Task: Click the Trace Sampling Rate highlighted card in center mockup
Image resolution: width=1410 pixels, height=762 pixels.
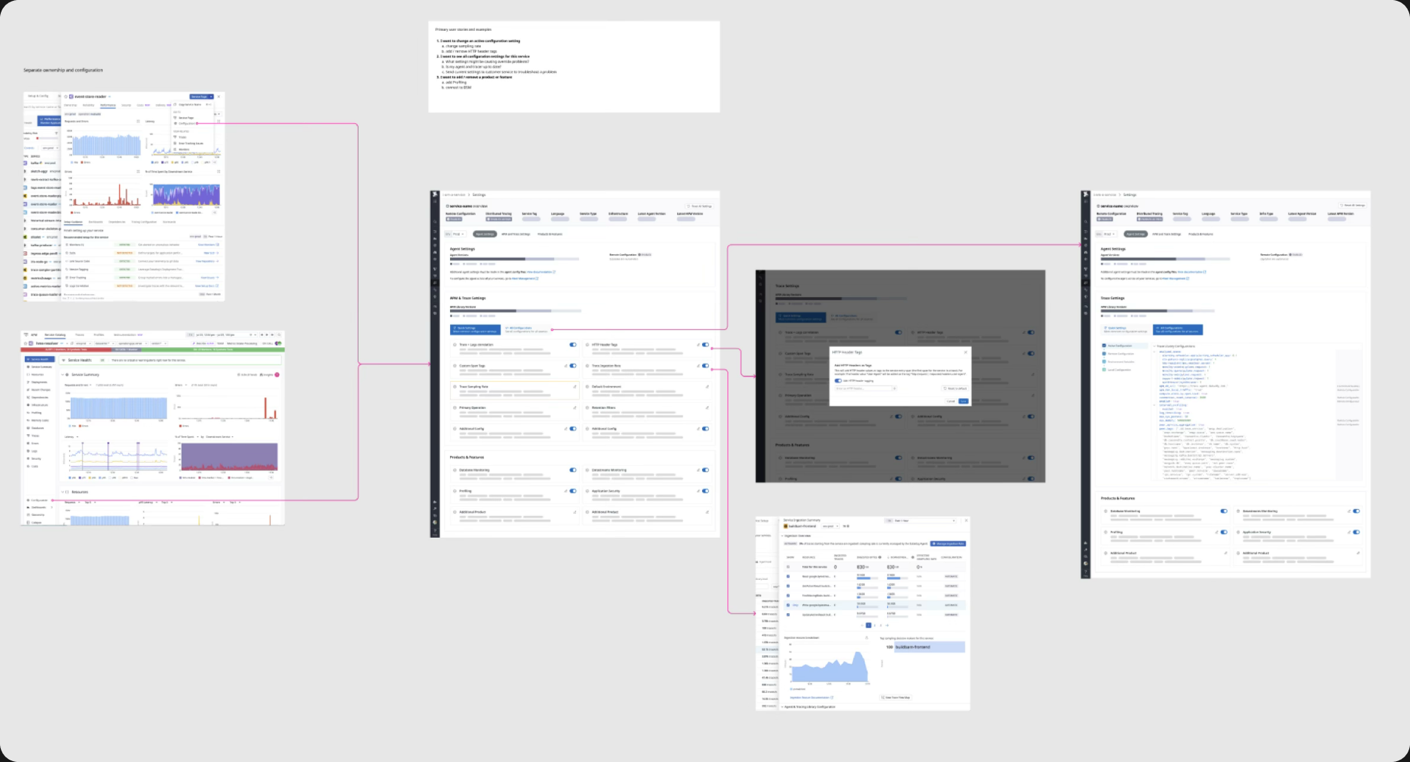Action: click(515, 390)
